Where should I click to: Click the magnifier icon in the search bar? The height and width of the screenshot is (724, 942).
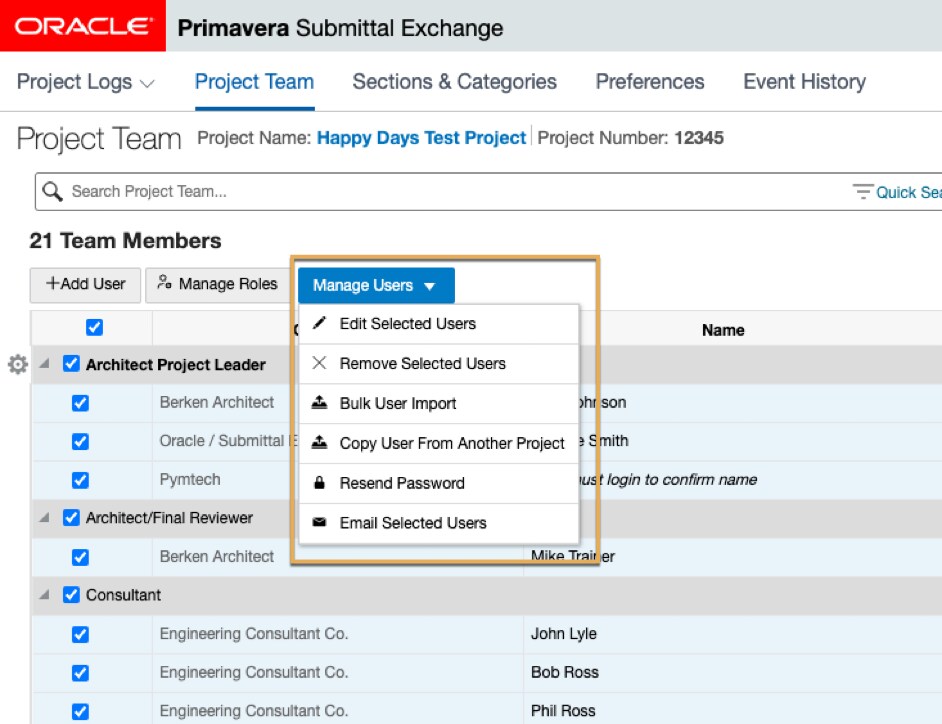tap(52, 191)
